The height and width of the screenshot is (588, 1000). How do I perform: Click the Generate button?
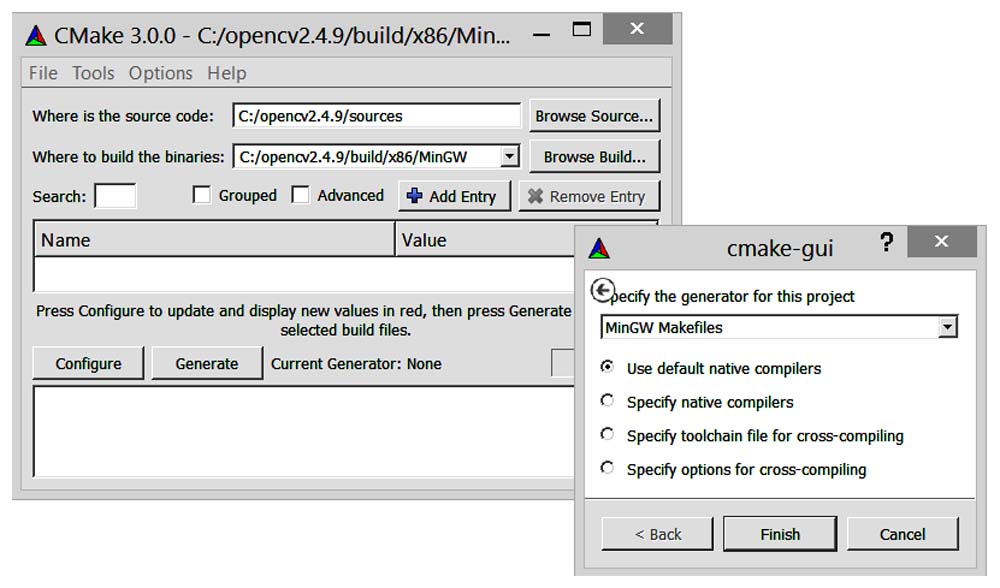click(207, 364)
